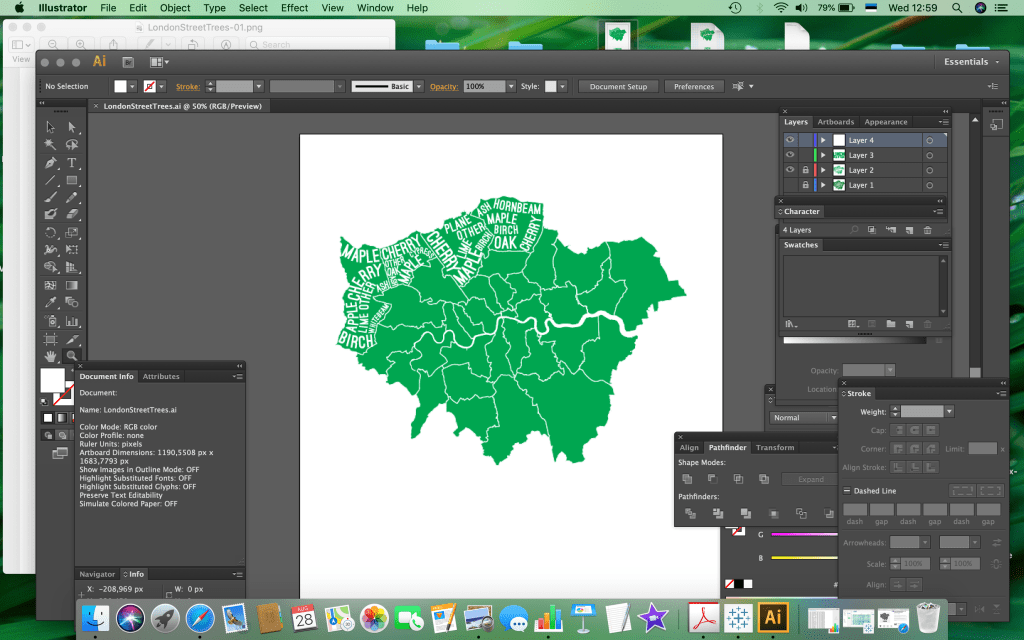Select the Type tool
This screenshot has height=640, width=1024.
[72, 163]
